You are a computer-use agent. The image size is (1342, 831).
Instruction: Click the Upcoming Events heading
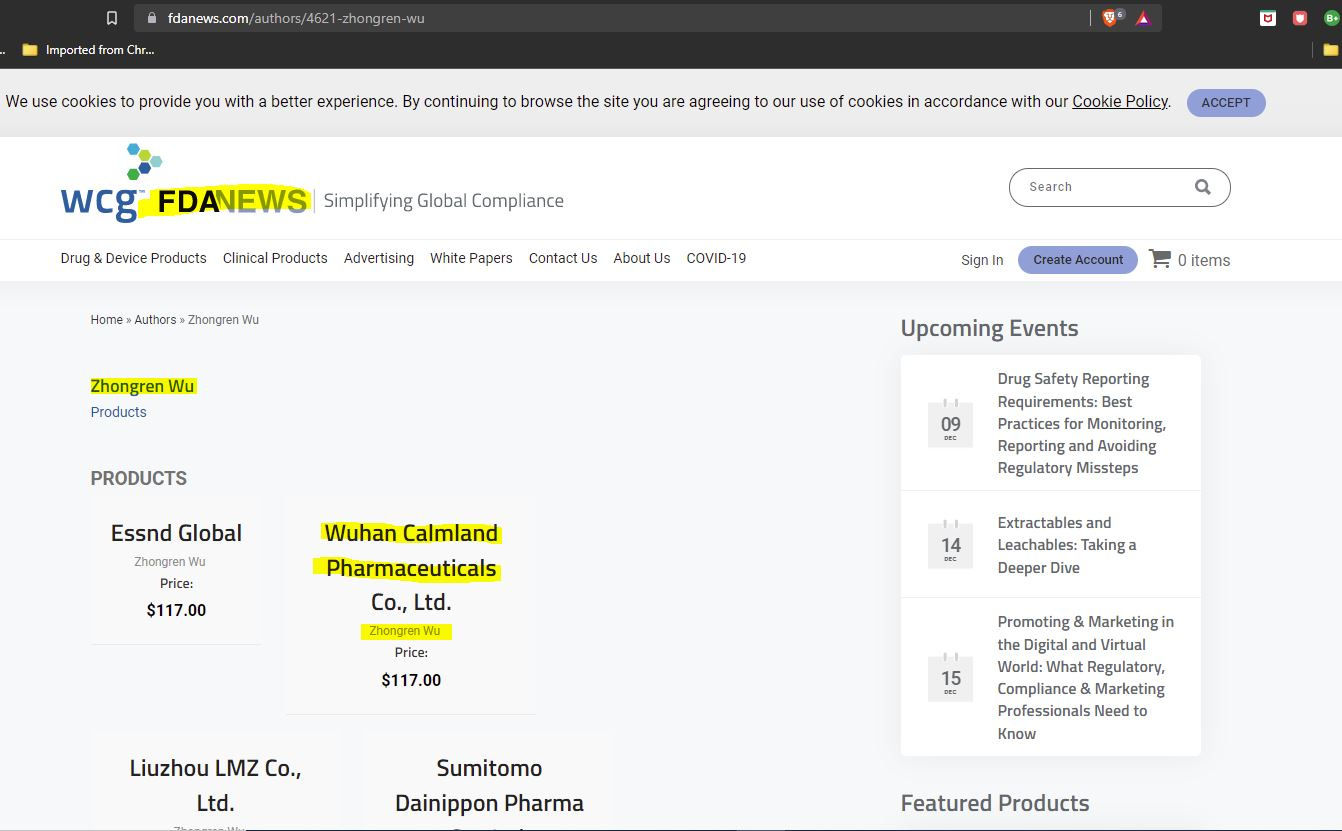click(989, 328)
